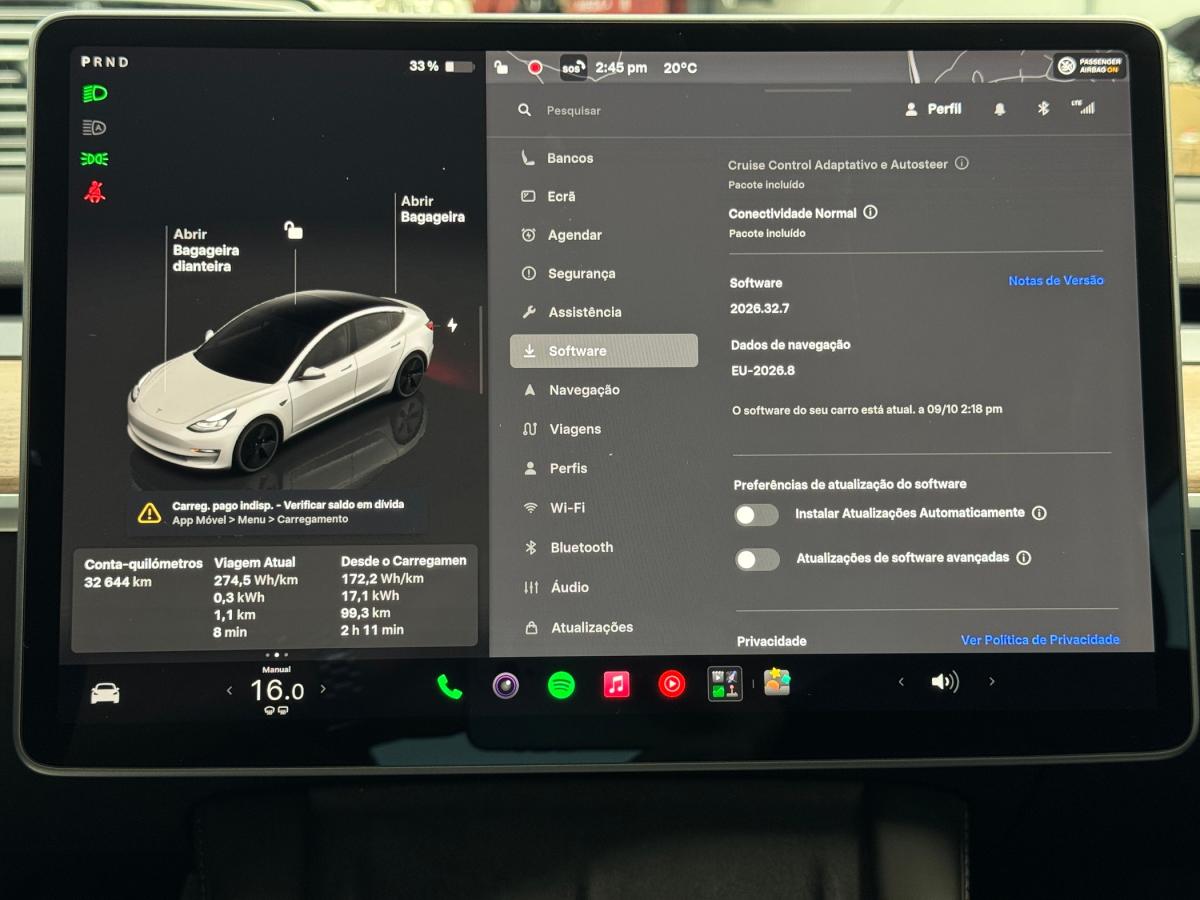The width and height of the screenshot is (1200, 900).
Task: Tap the white car model image
Action: tap(282, 383)
